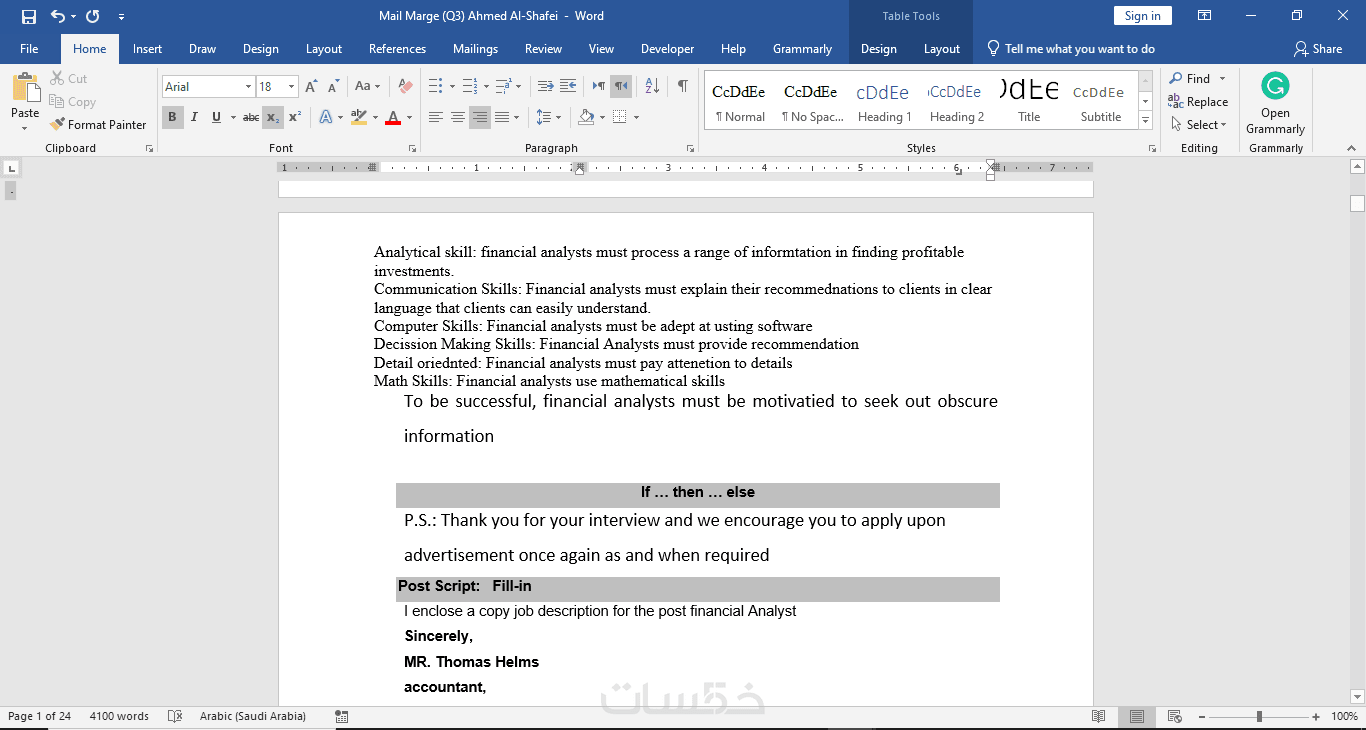Click the Tell me what you want search box
The width and height of the screenshot is (1366, 730).
1070,49
